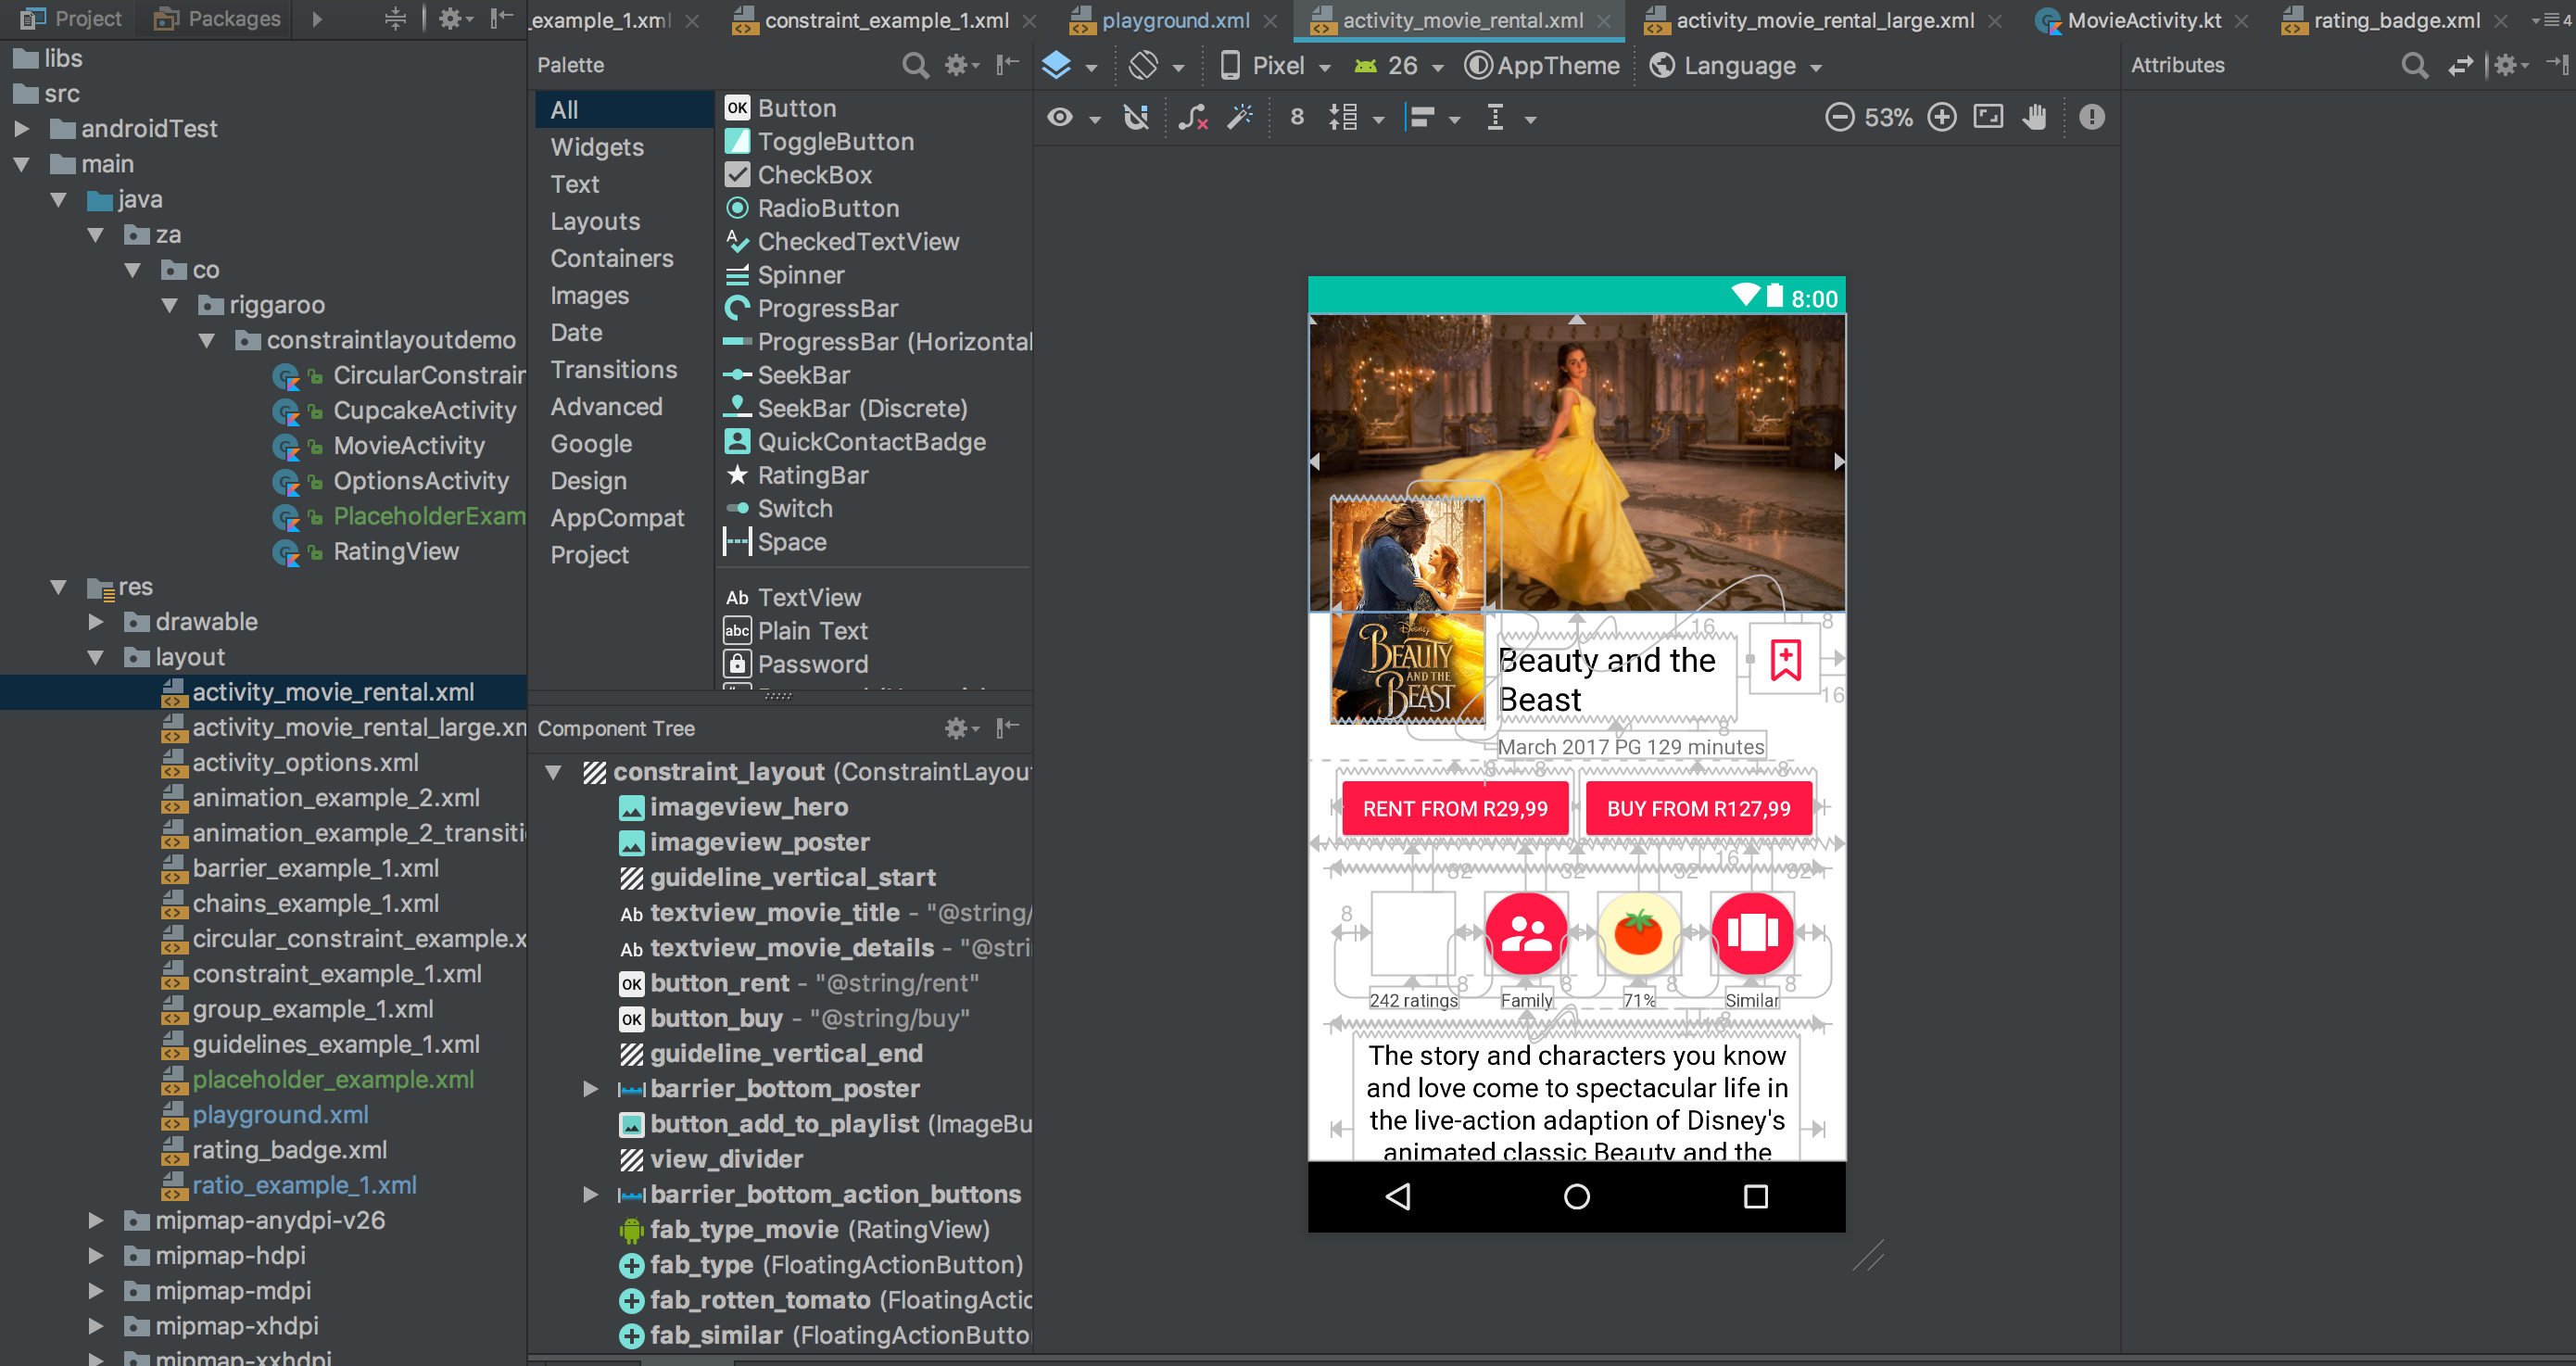Screen dimensions: 2576x1366
Task: Expand the mipmap-hdpi folder
Action: (x=95, y=1256)
